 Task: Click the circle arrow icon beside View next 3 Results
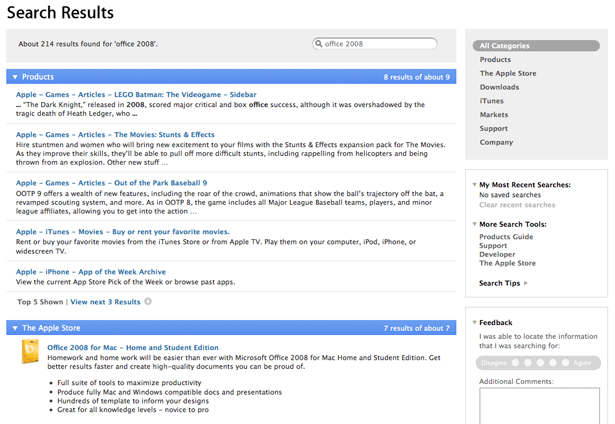tap(148, 302)
